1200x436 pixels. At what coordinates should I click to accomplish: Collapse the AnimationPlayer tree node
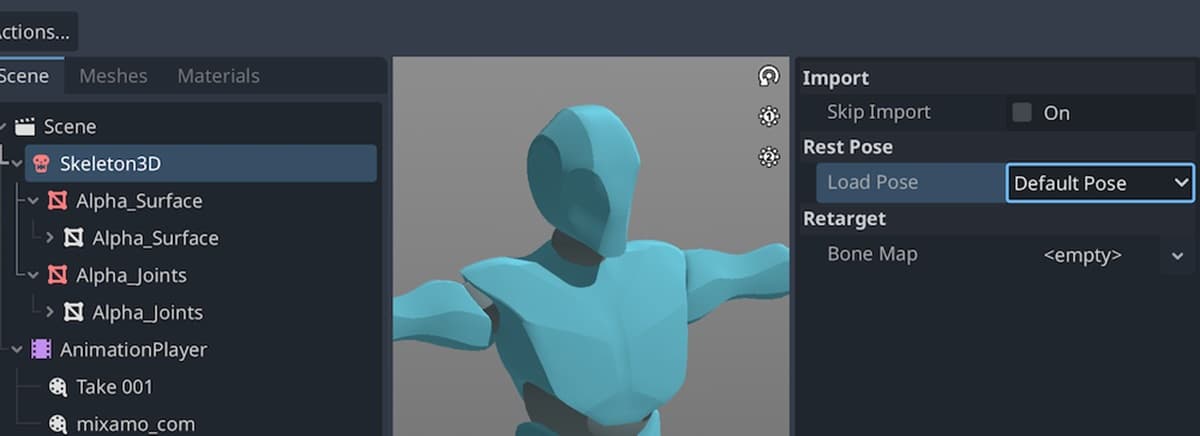pos(17,350)
